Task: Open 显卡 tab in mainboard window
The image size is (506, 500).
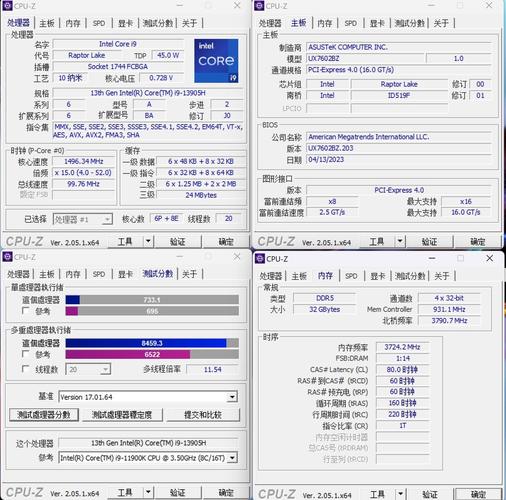Action: click(377, 23)
